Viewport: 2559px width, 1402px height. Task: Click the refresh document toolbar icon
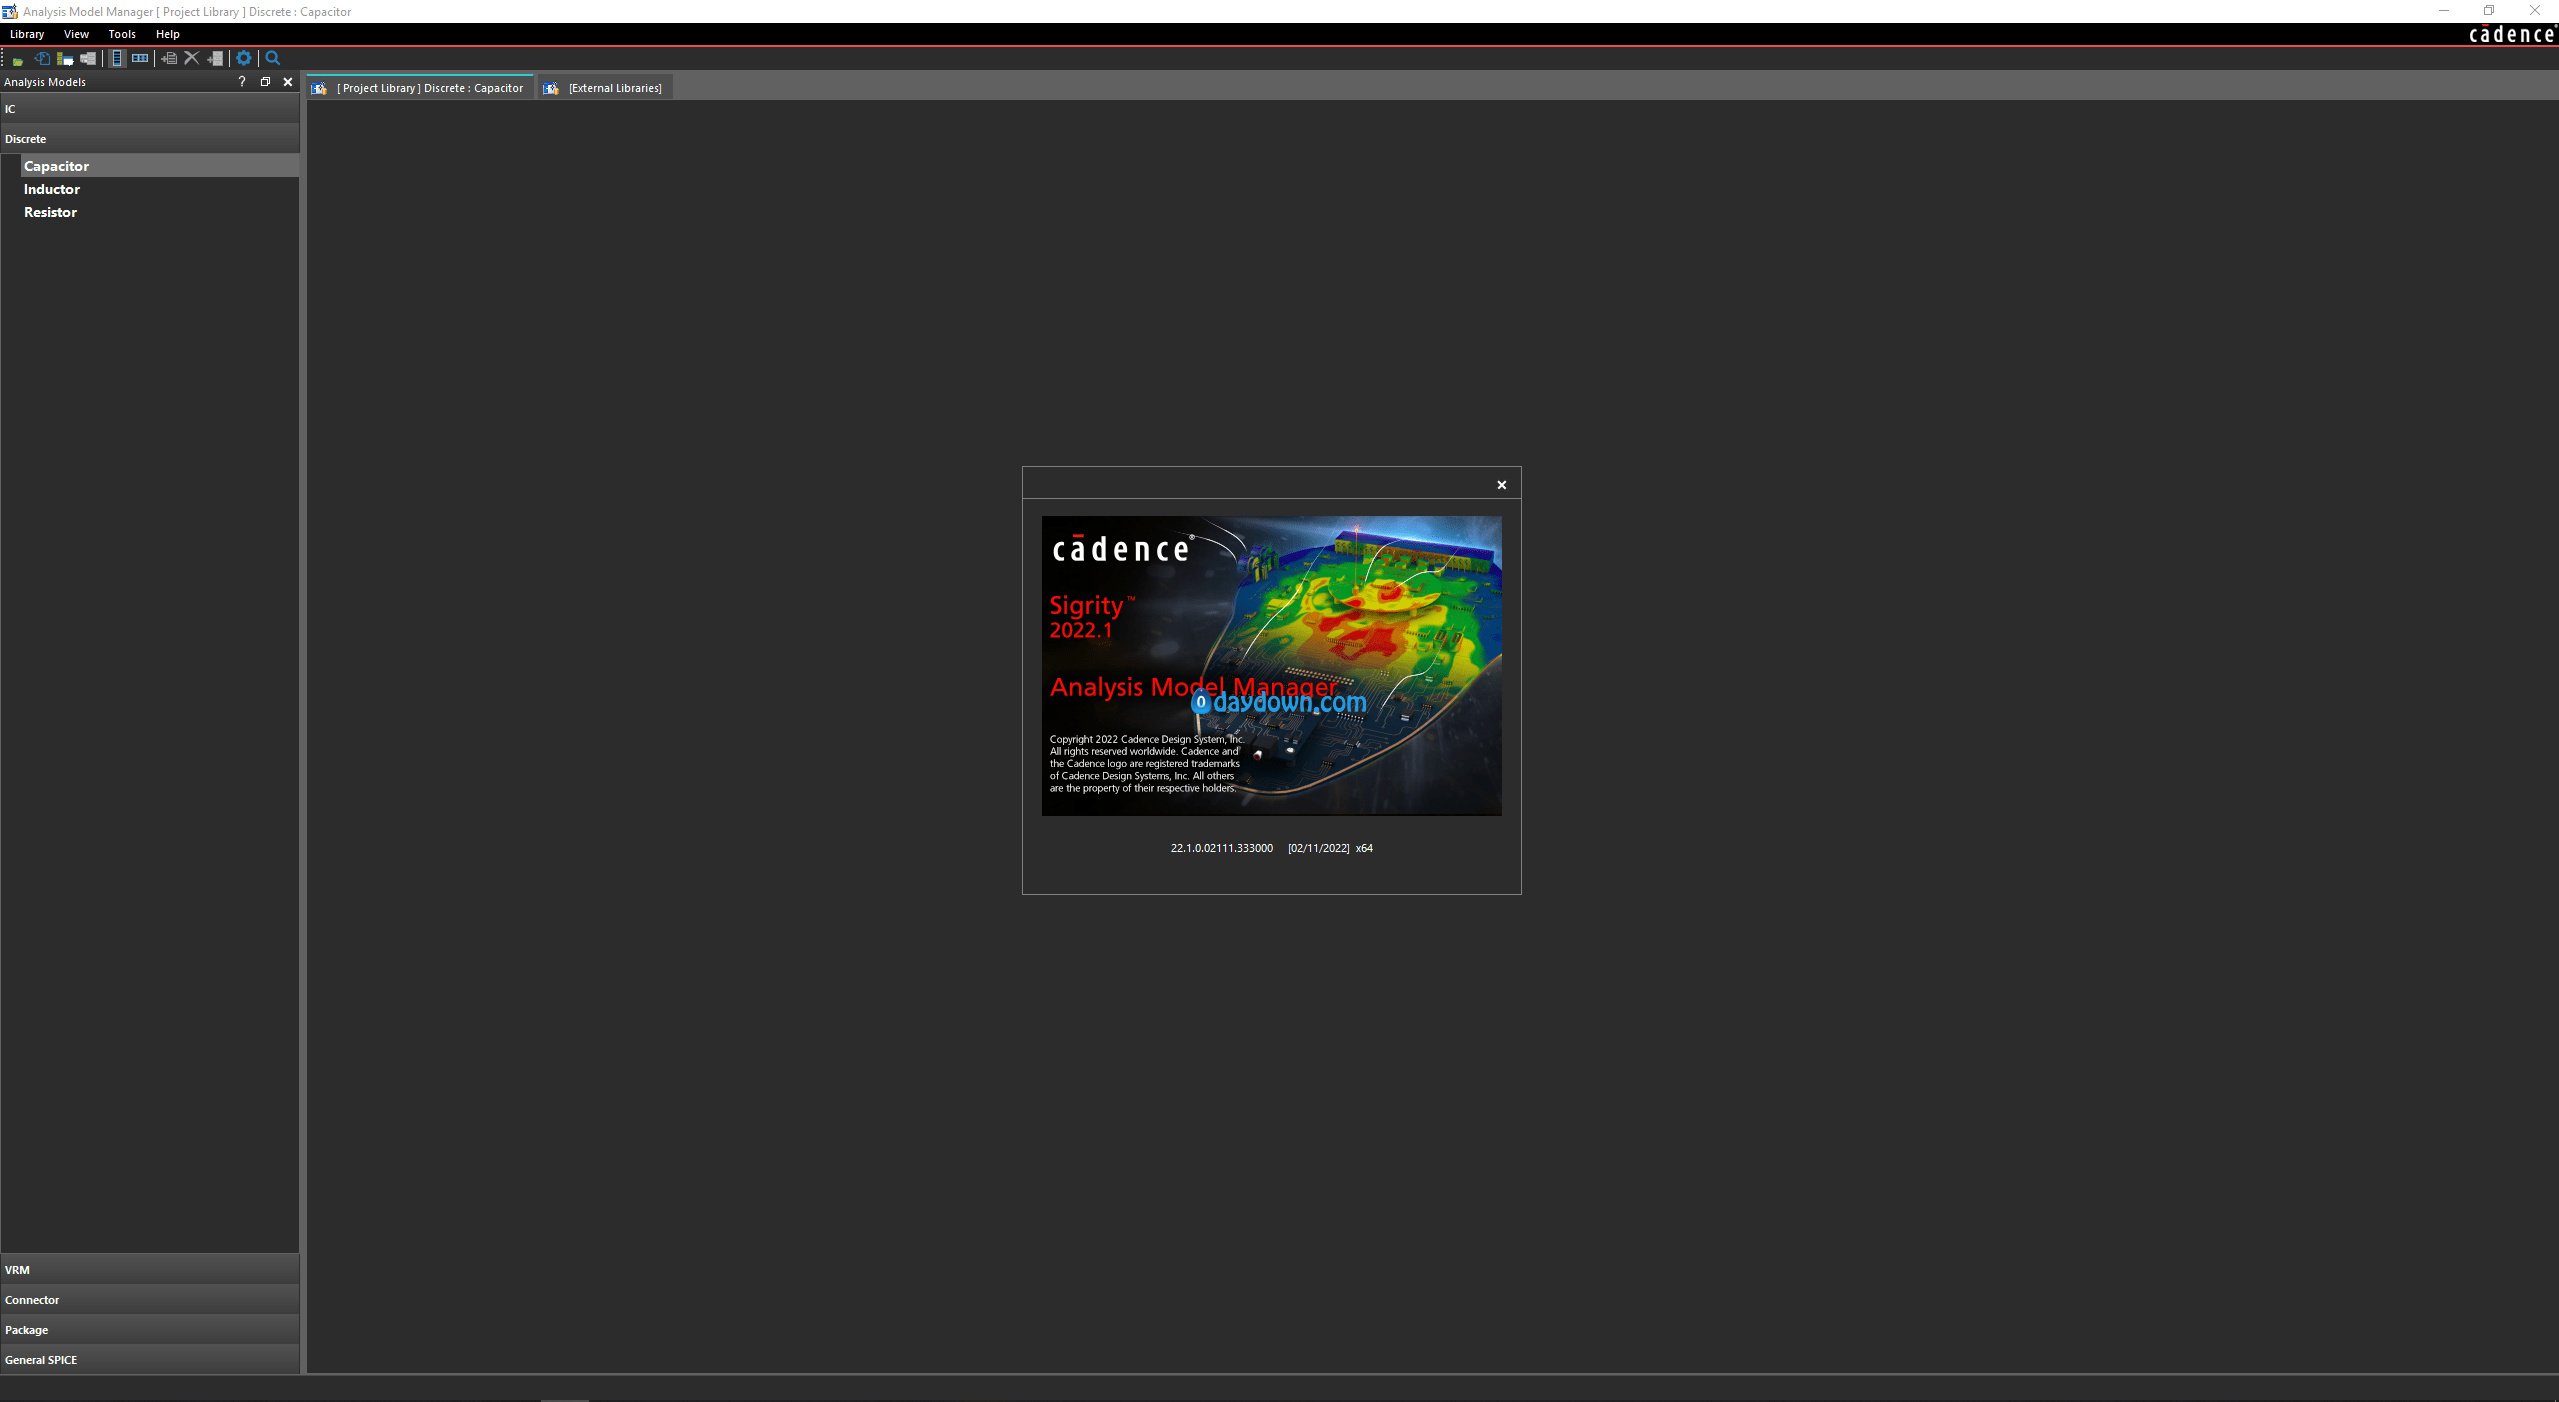(x=42, y=58)
